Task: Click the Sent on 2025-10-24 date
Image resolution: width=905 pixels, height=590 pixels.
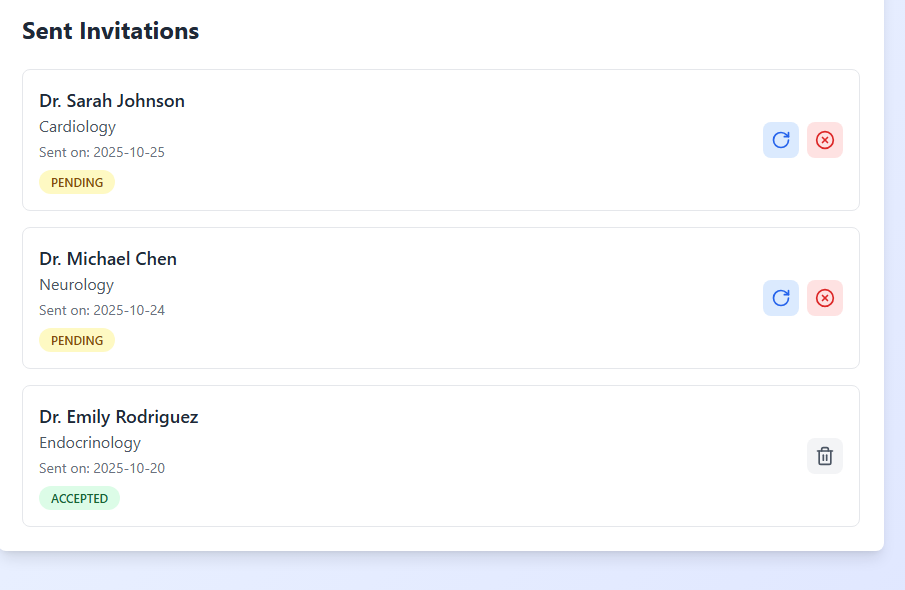Action: 102,310
